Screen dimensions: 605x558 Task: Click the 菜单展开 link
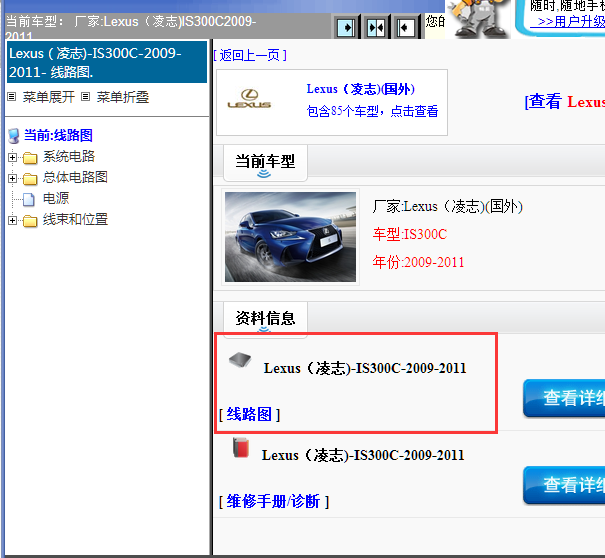49,97
